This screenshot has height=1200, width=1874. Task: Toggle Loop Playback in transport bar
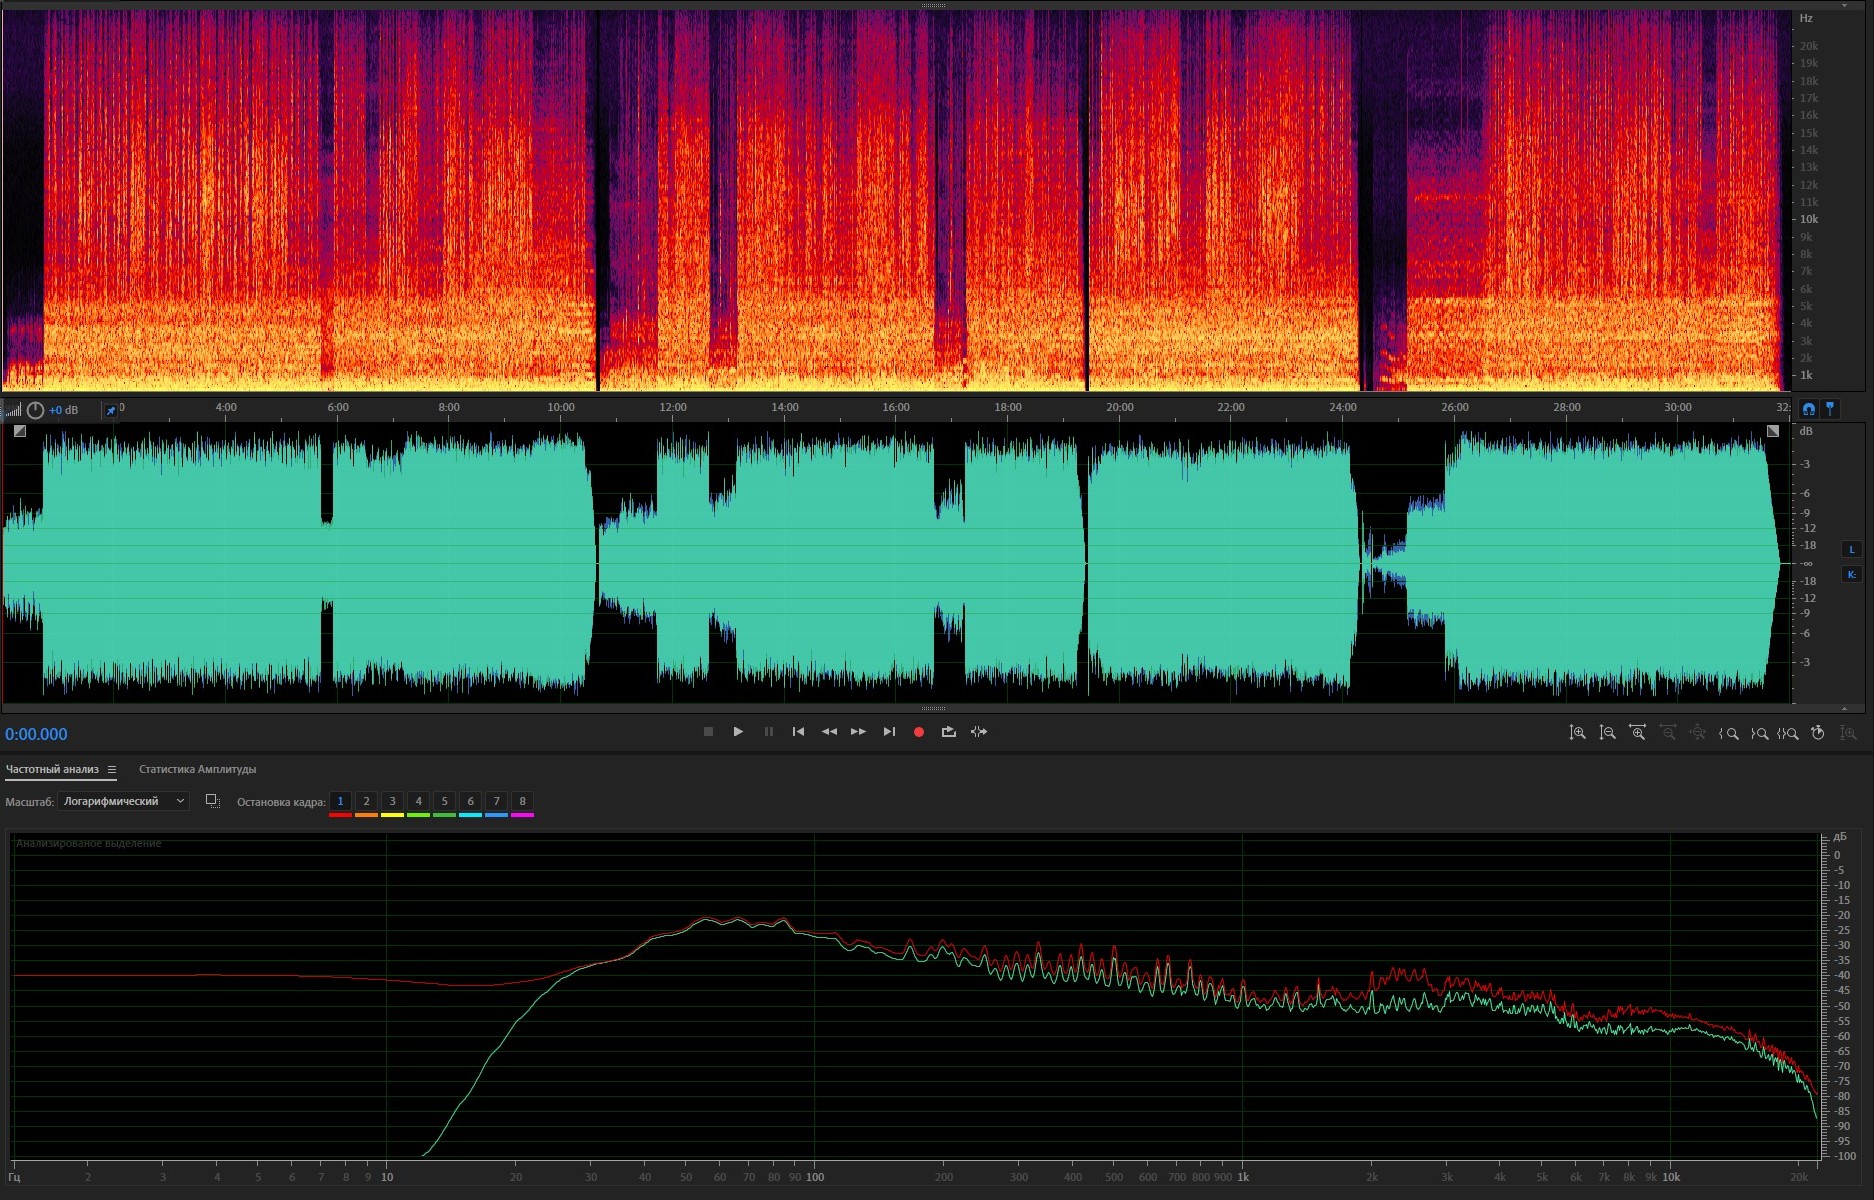coord(948,732)
